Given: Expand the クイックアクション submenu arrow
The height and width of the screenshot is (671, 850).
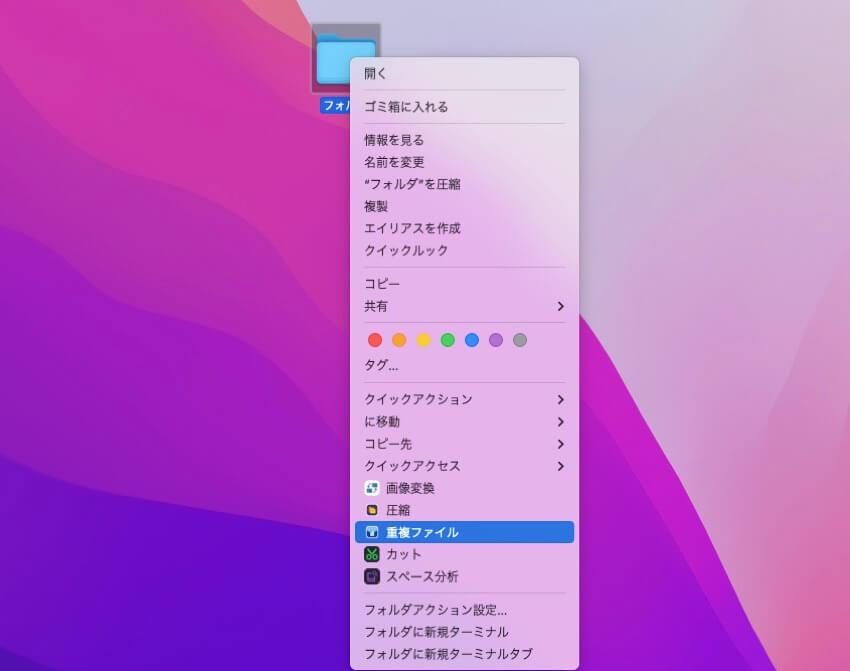Looking at the screenshot, I should (560, 399).
